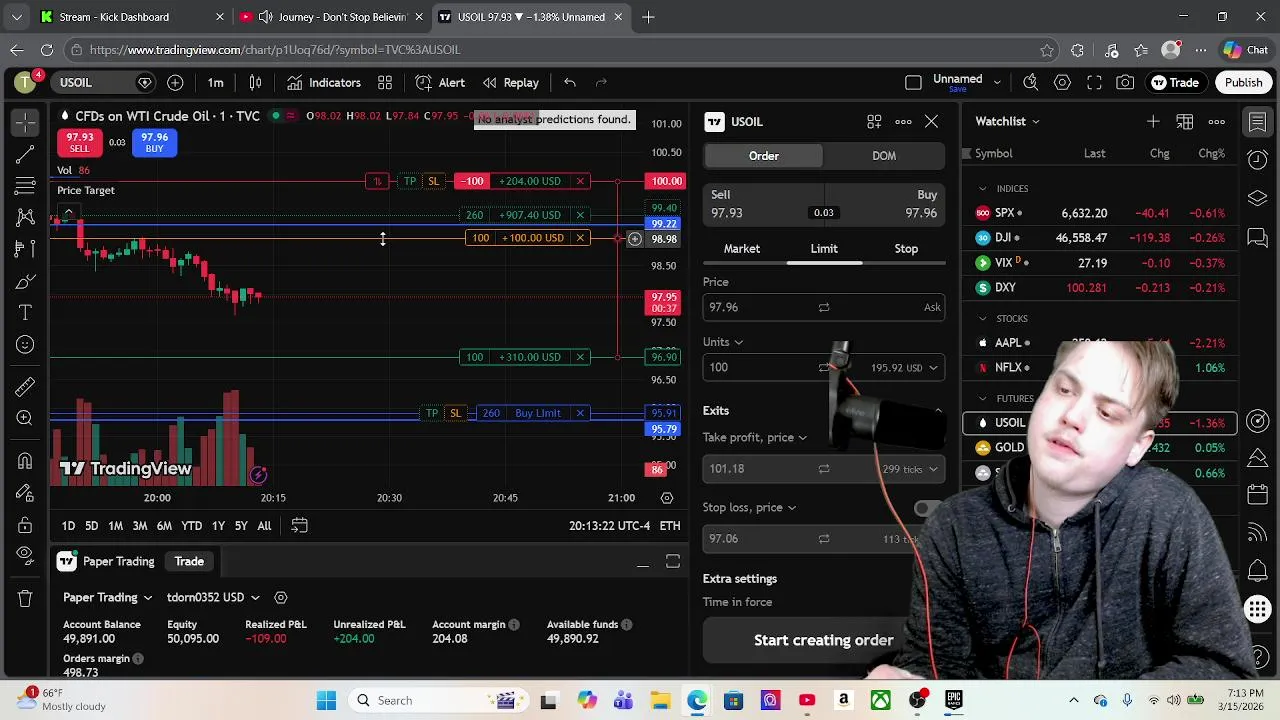Screen dimensions: 1280x720
Task: Add a symbol to the watchlist
Action: (x=1153, y=121)
